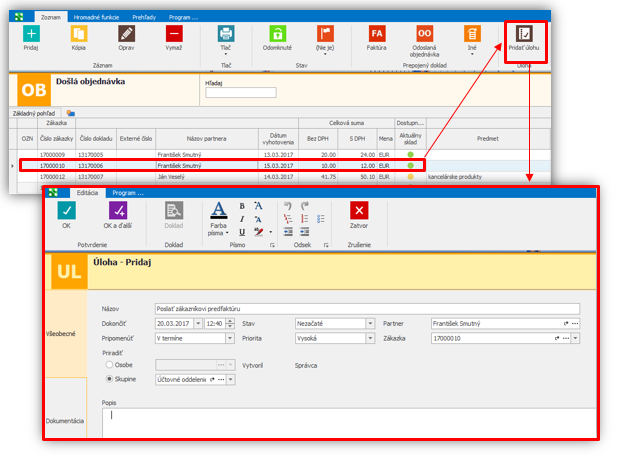
Task: Select the Skupine radio button
Action: (109, 379)
